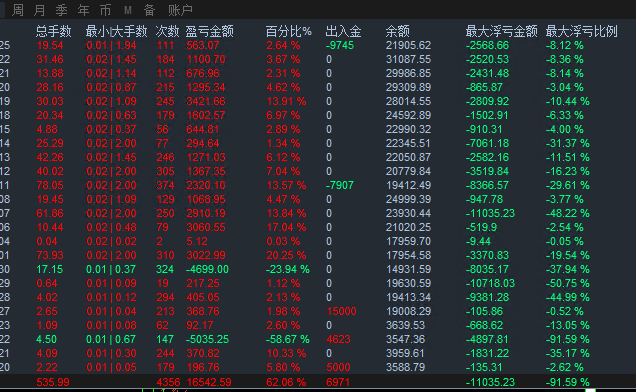Click the balance cell 28014.55

pos(408,101)
